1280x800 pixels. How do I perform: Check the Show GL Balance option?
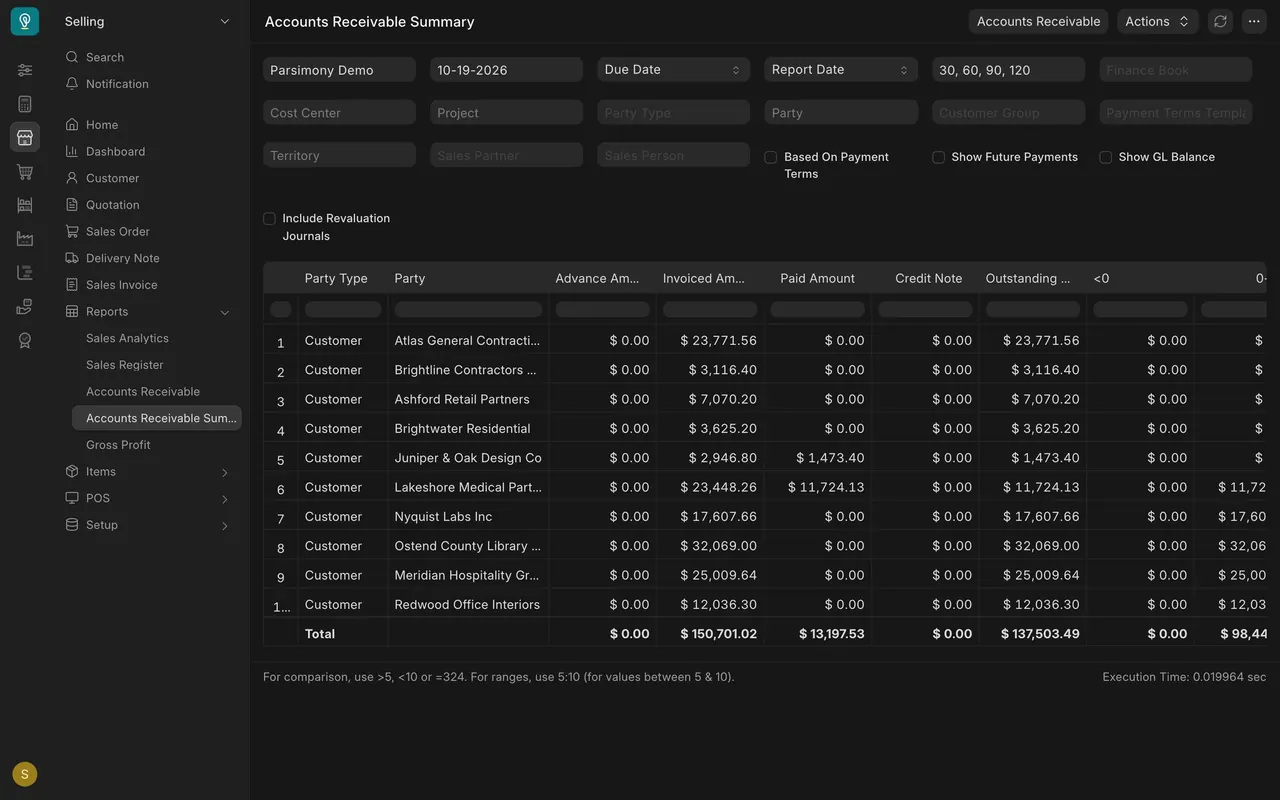coord(1105,157)
